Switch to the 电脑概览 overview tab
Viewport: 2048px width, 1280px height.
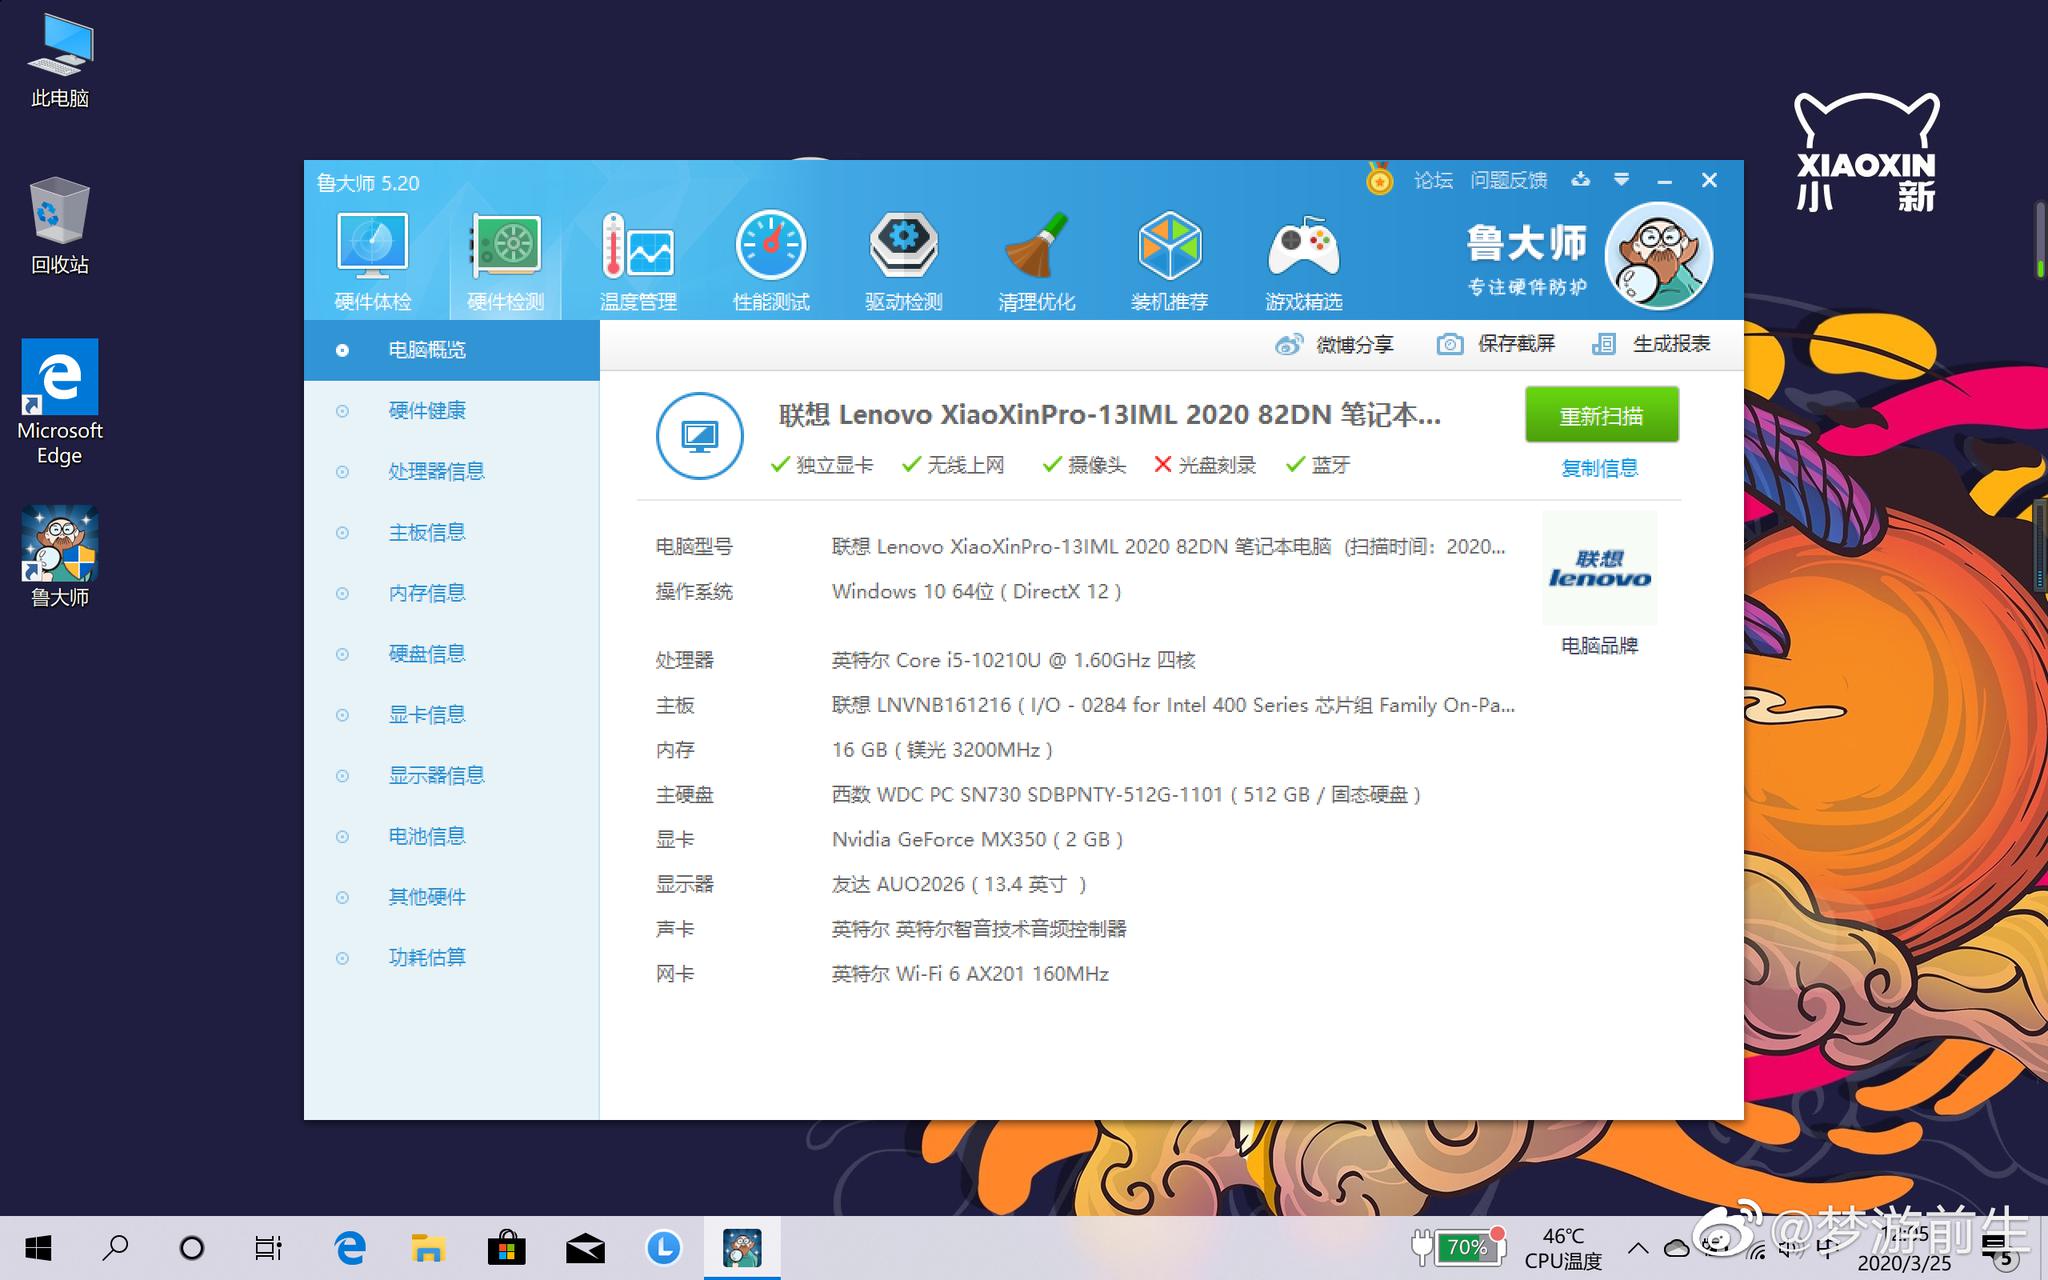click(x=426, y=349)
